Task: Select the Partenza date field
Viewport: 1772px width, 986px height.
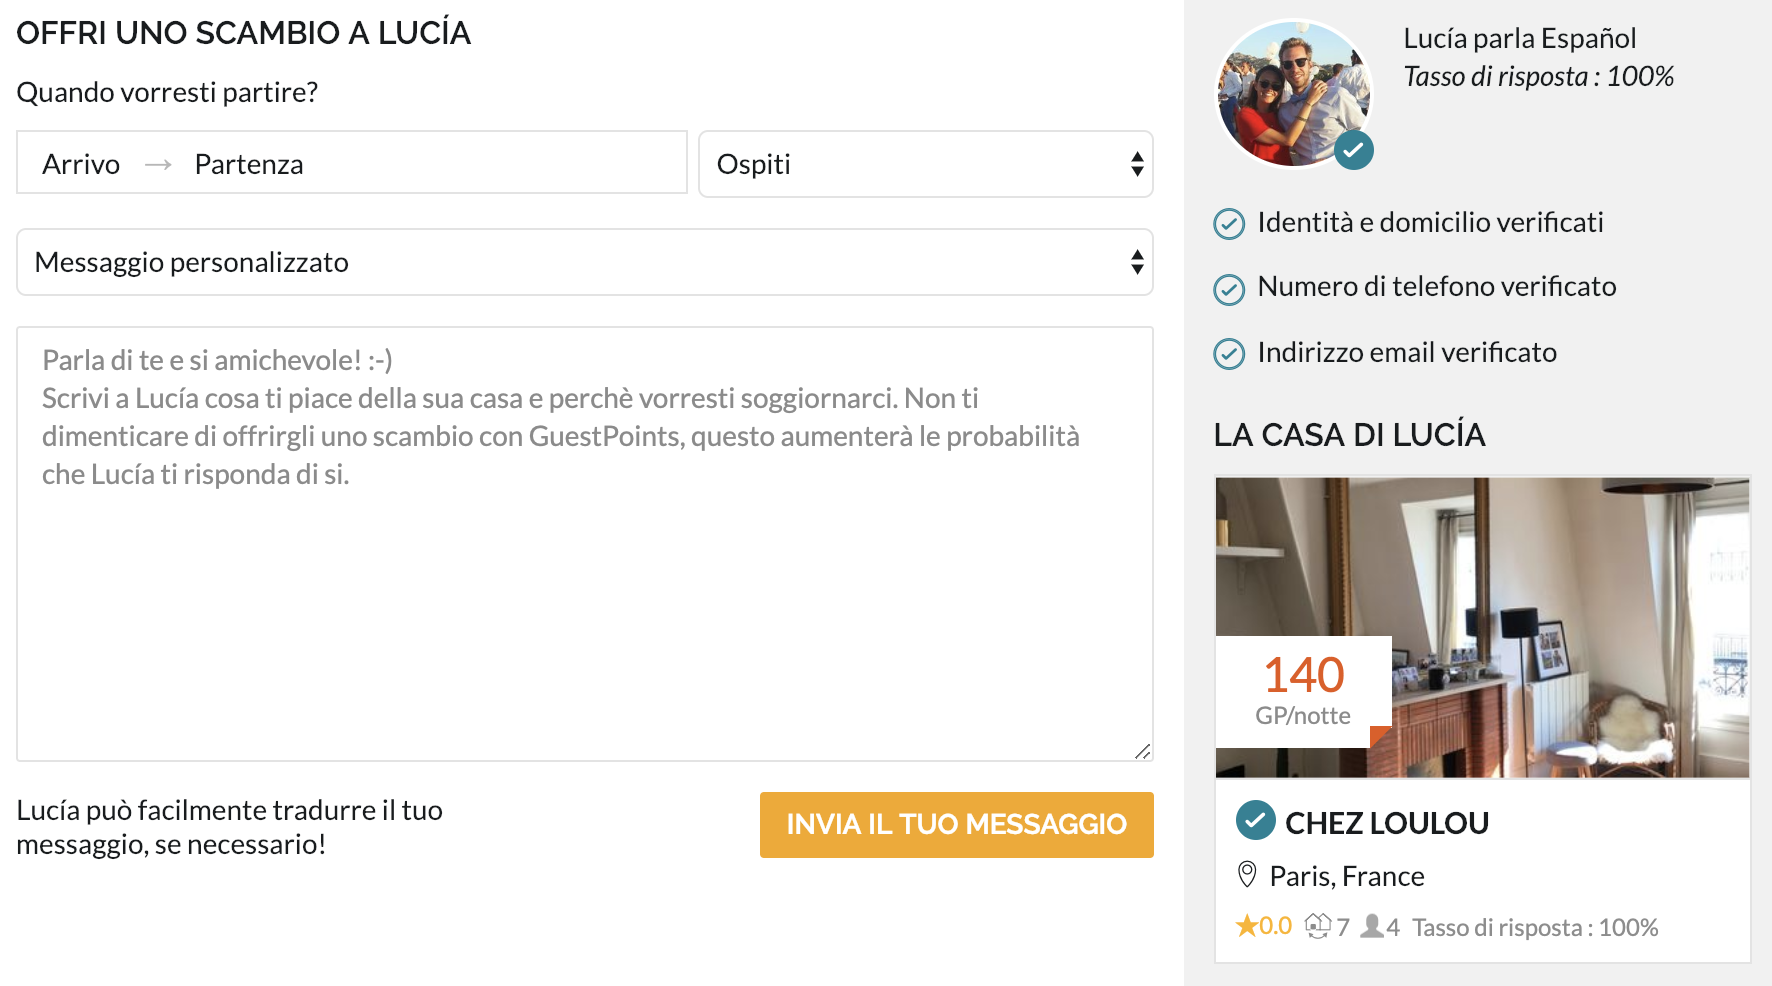Action: [x=249, y=164]
